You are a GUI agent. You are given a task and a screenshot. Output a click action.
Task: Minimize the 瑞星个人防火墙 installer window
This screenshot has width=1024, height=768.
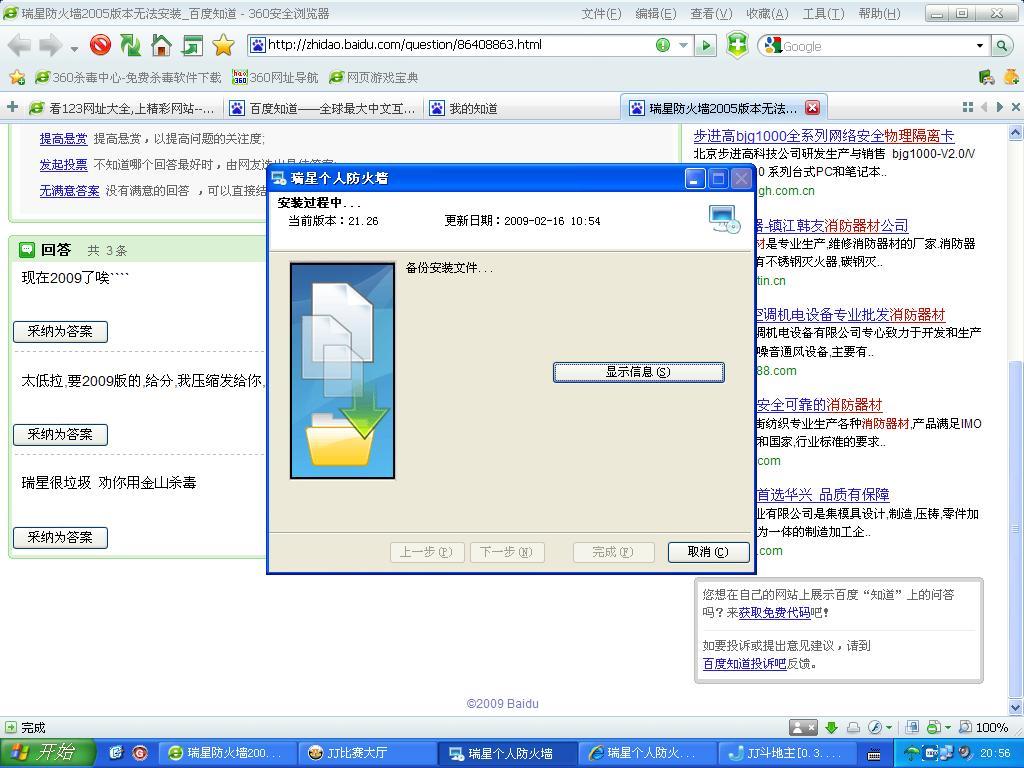click(x=695, y=178)
